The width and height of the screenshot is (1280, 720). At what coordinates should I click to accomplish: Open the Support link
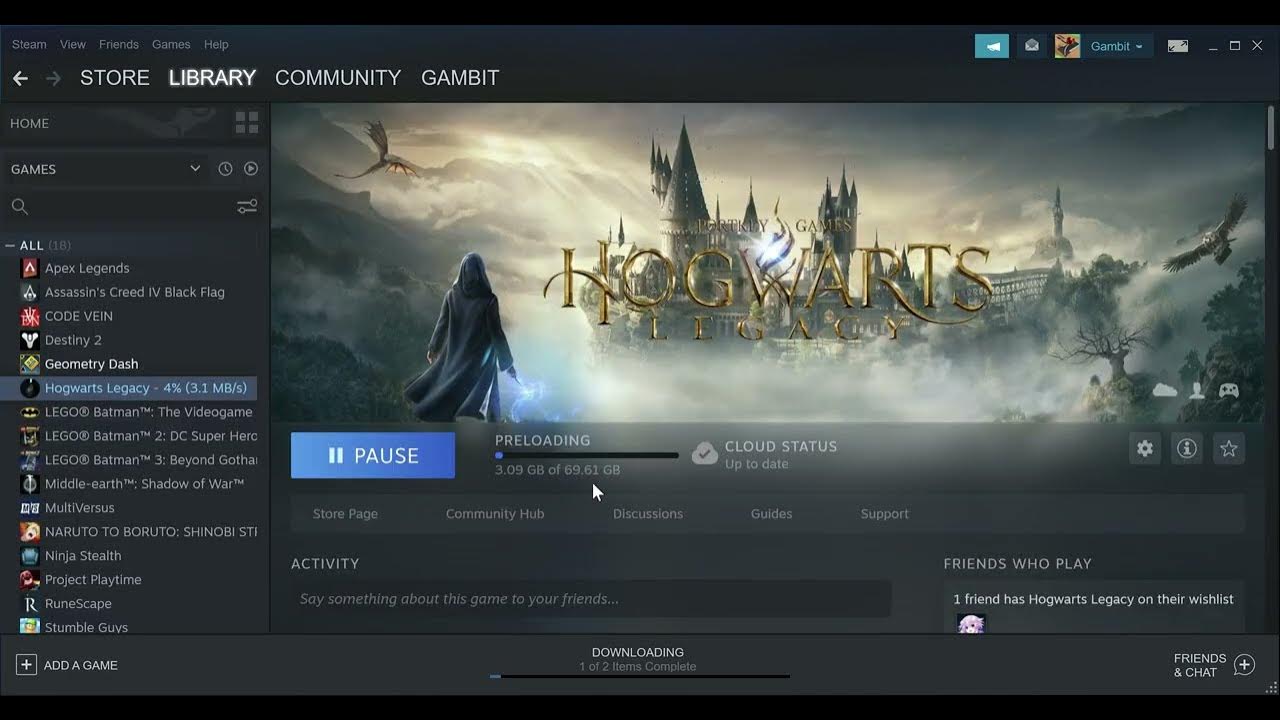click(x=885, y=514)
